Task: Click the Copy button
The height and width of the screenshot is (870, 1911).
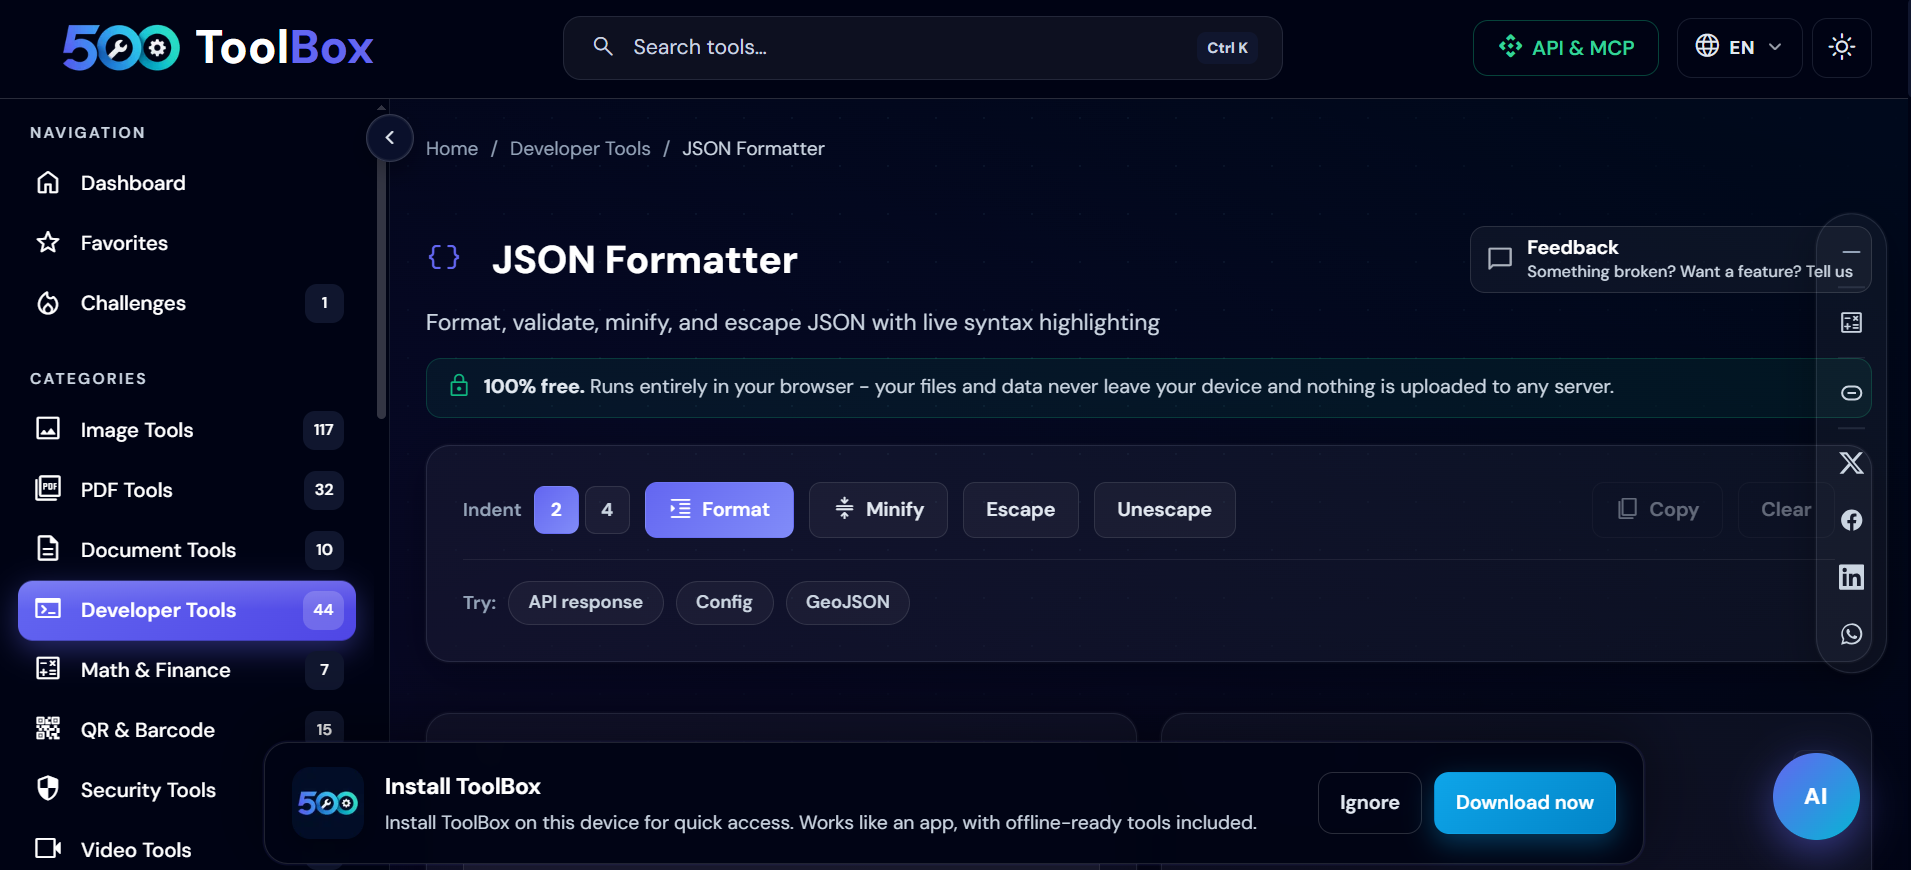Action: pyautogui.click(x=1657, y=510)
